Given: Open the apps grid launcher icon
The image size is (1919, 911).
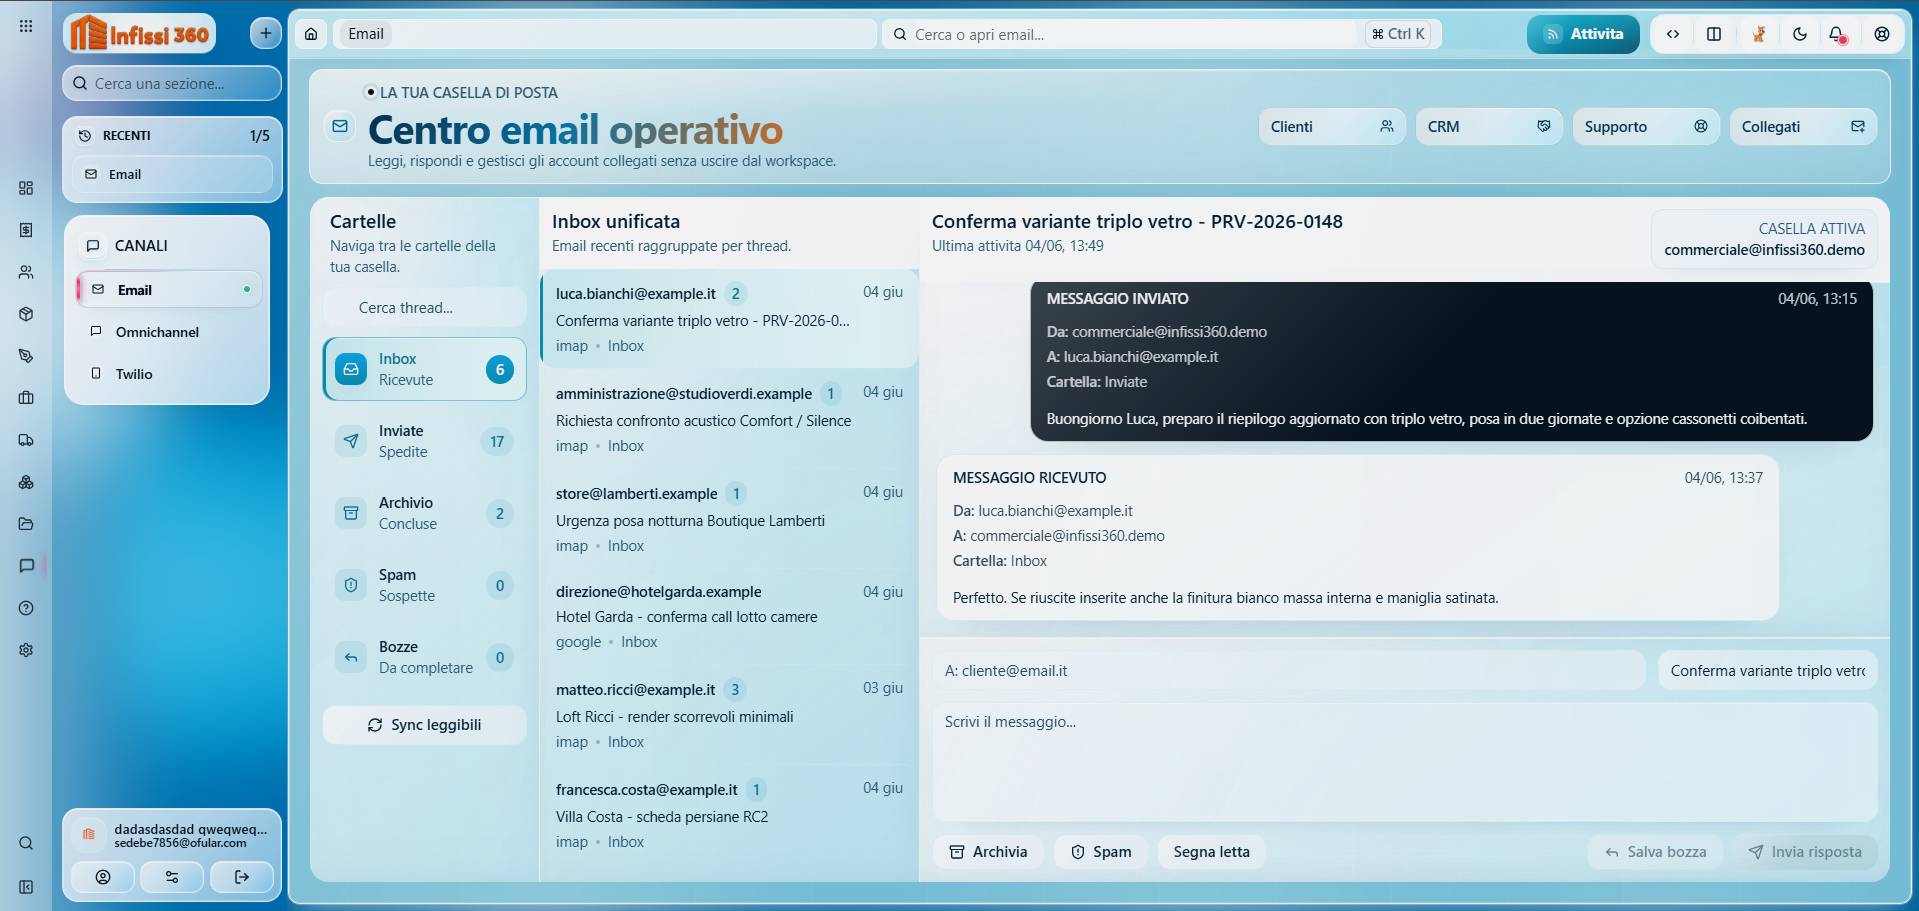Looking at the screenshot, I should coord(26,26).
